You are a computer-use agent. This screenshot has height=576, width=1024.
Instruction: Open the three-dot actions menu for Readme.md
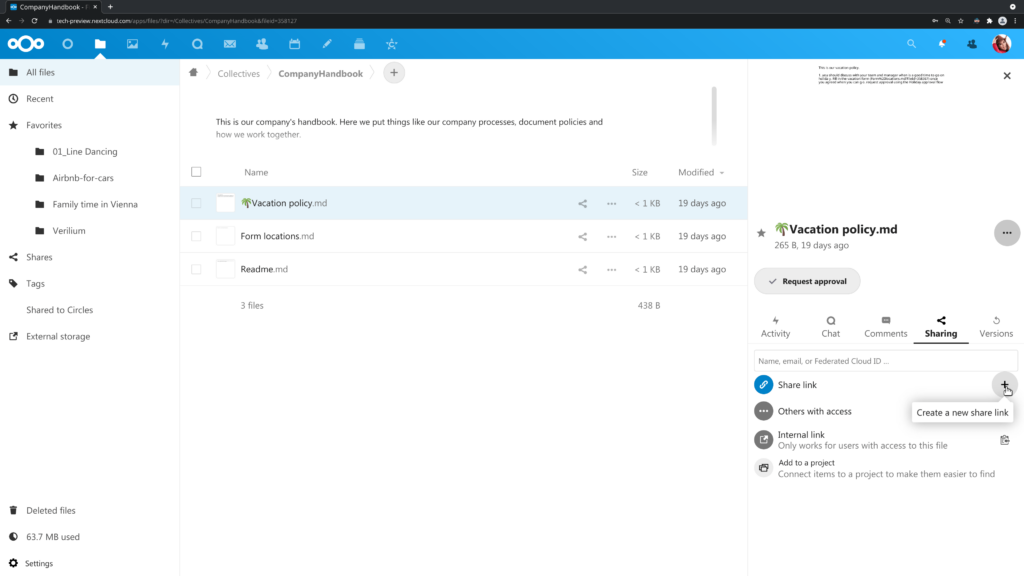[x=612, y=269]
